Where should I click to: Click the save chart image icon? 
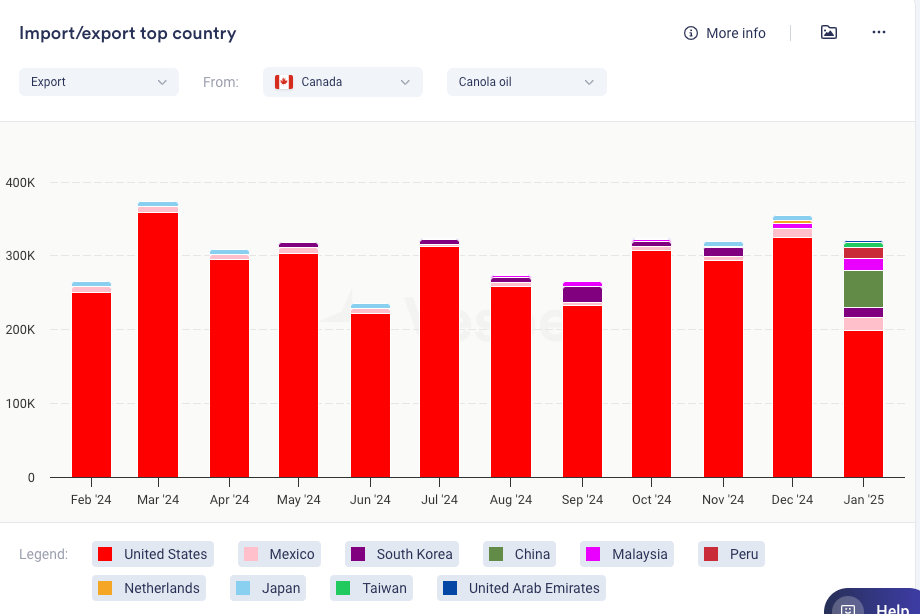828,32
